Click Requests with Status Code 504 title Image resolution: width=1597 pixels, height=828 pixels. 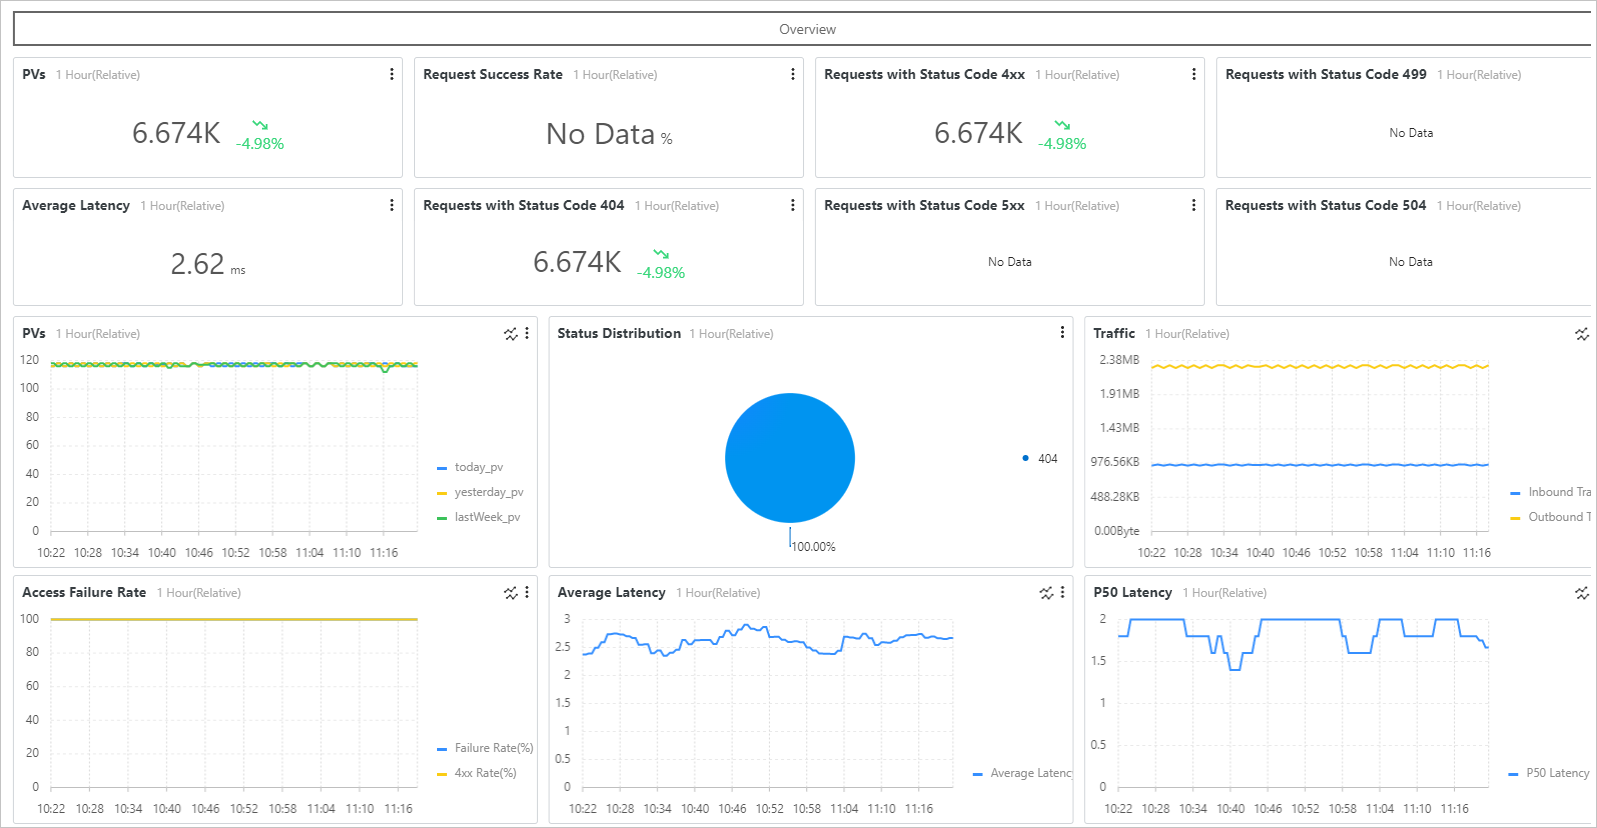1326,205
